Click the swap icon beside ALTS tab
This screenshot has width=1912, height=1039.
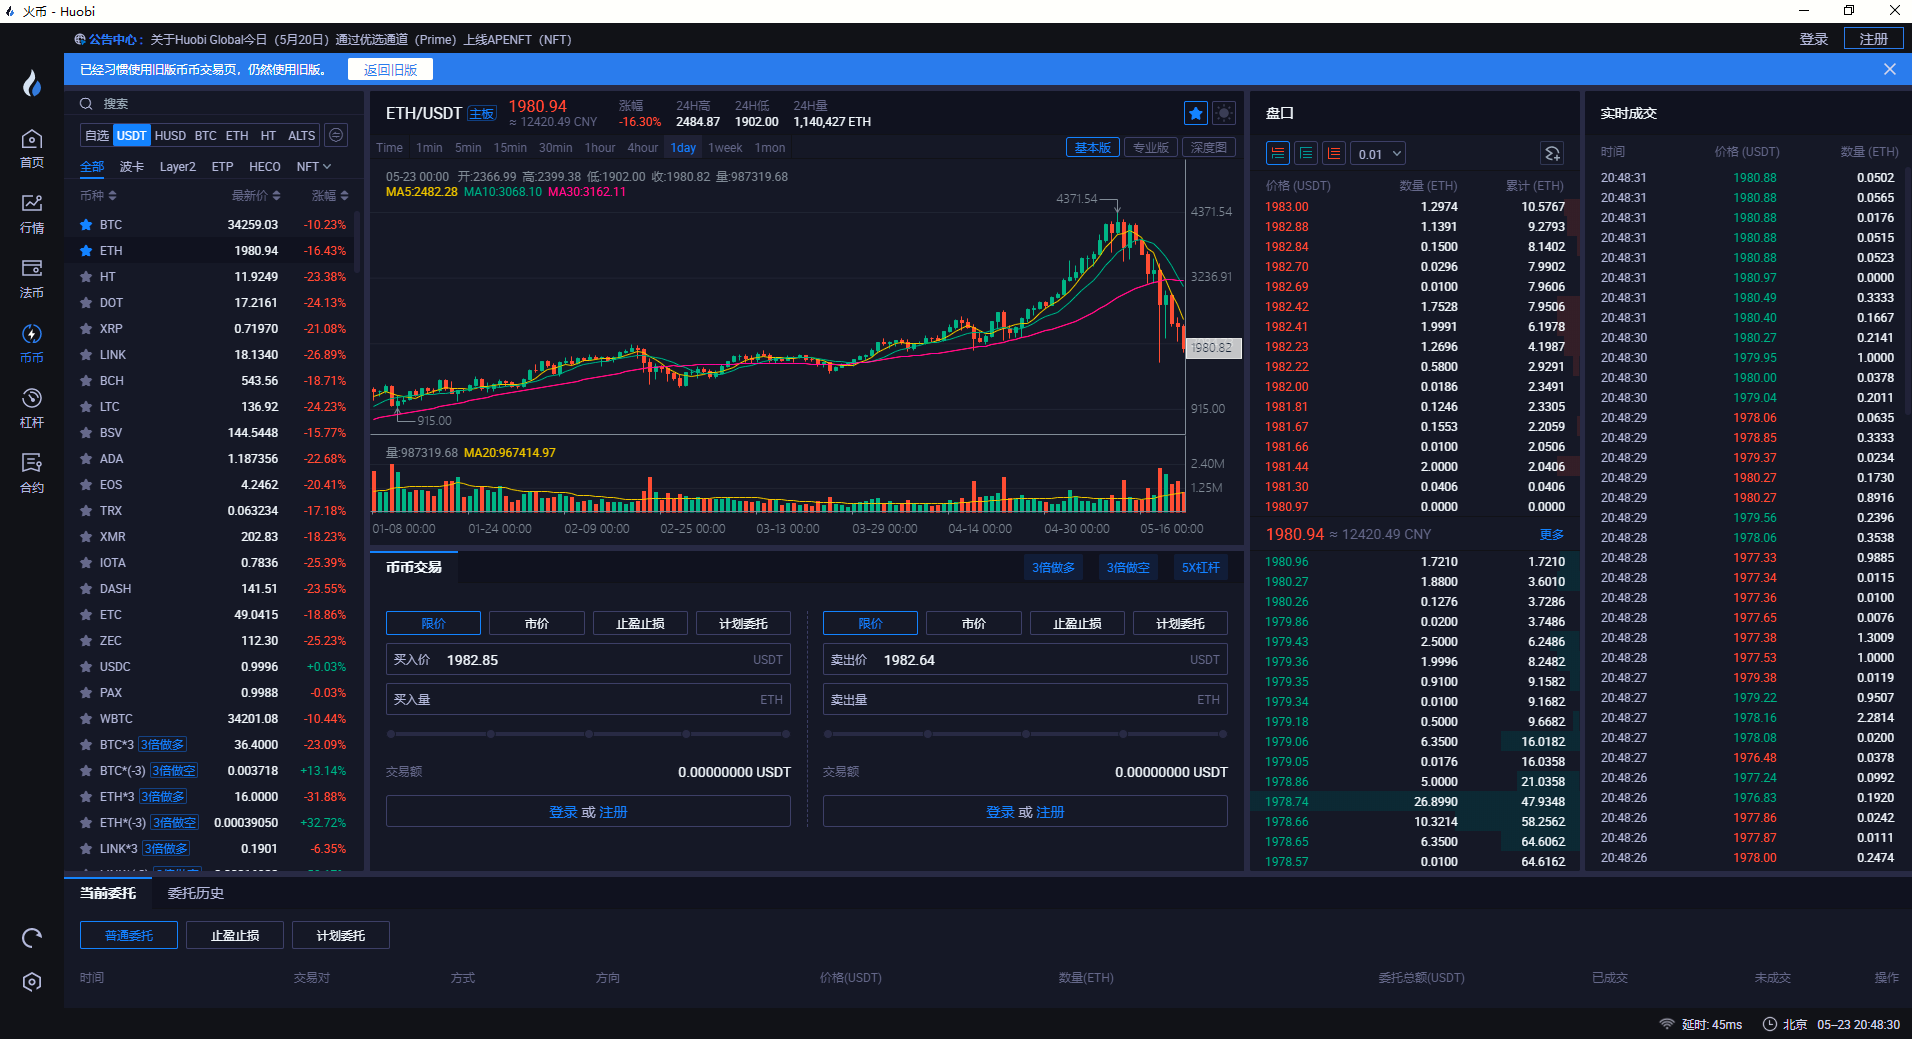337,135
